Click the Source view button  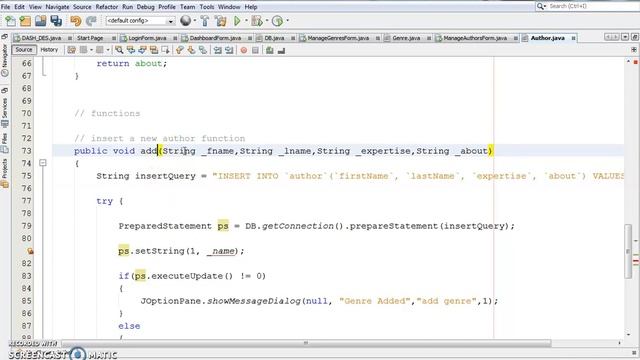point(24,49)
